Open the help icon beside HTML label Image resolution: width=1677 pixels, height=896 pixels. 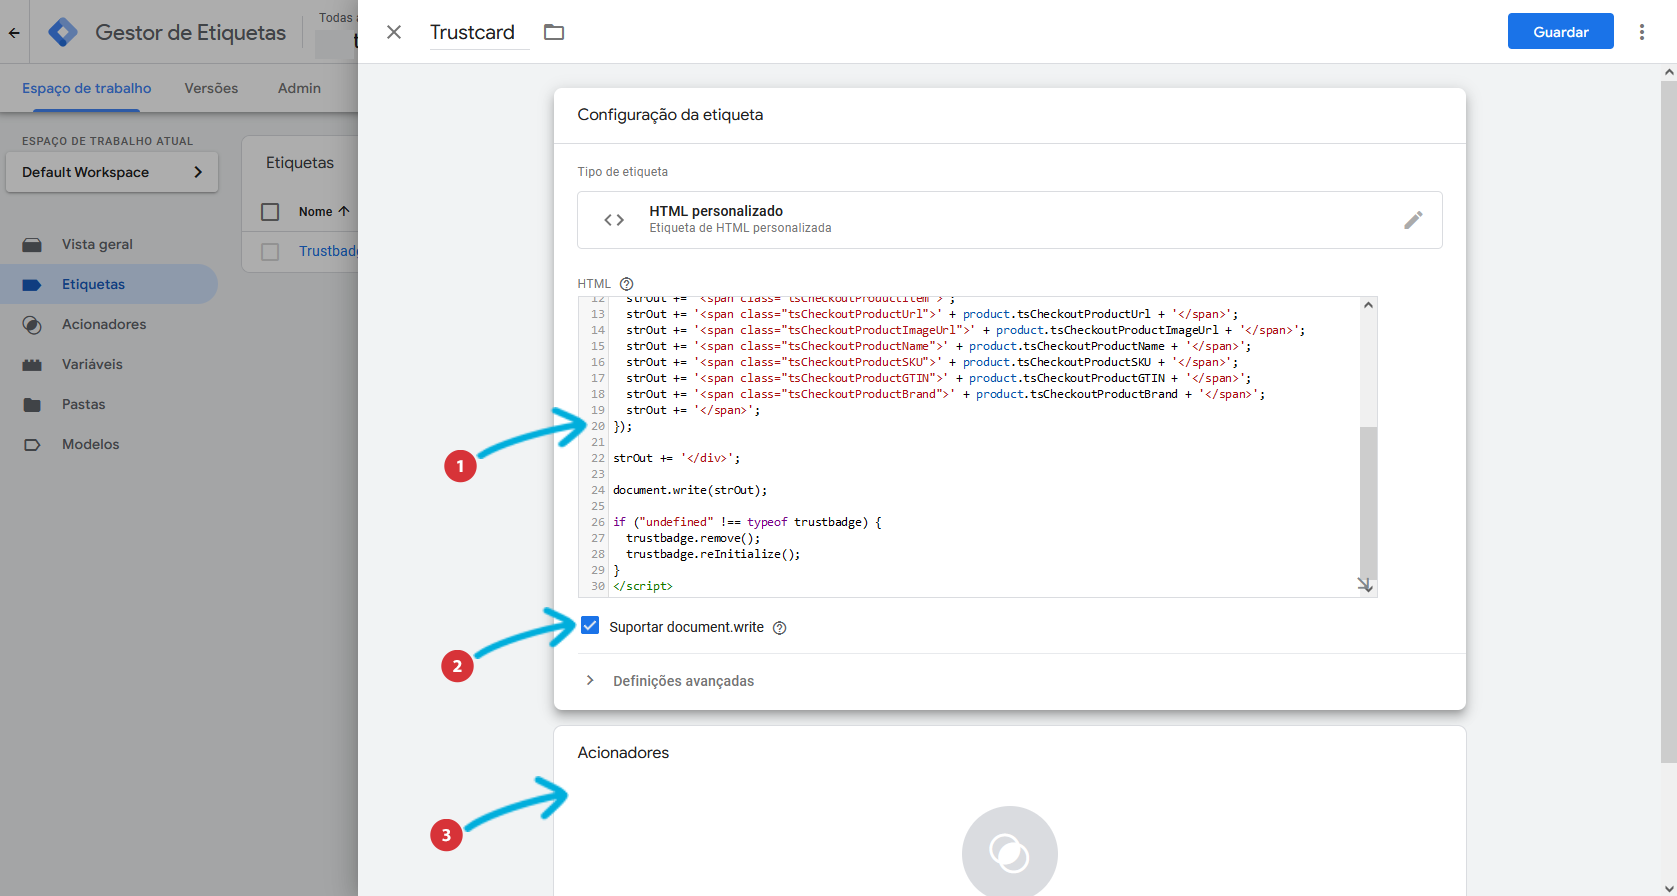point(627,284)
